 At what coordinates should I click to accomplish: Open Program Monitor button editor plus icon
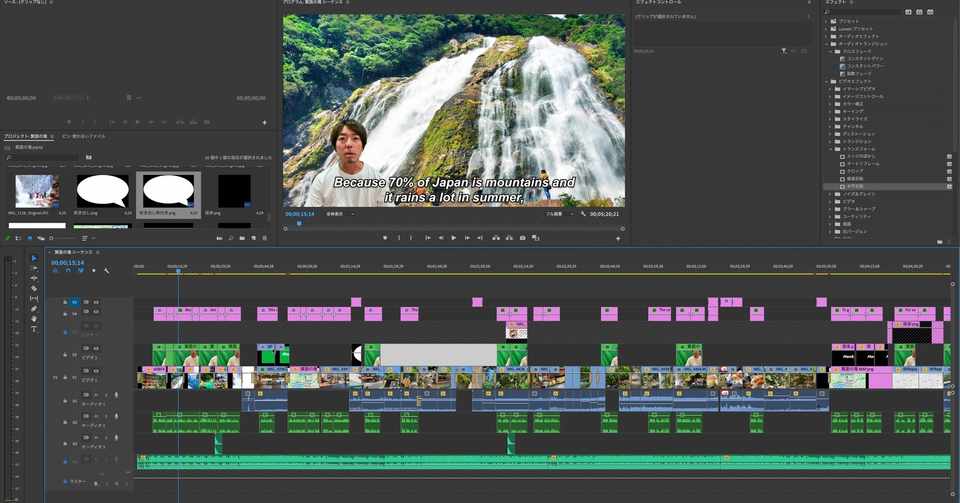click(x=618, y=238)
